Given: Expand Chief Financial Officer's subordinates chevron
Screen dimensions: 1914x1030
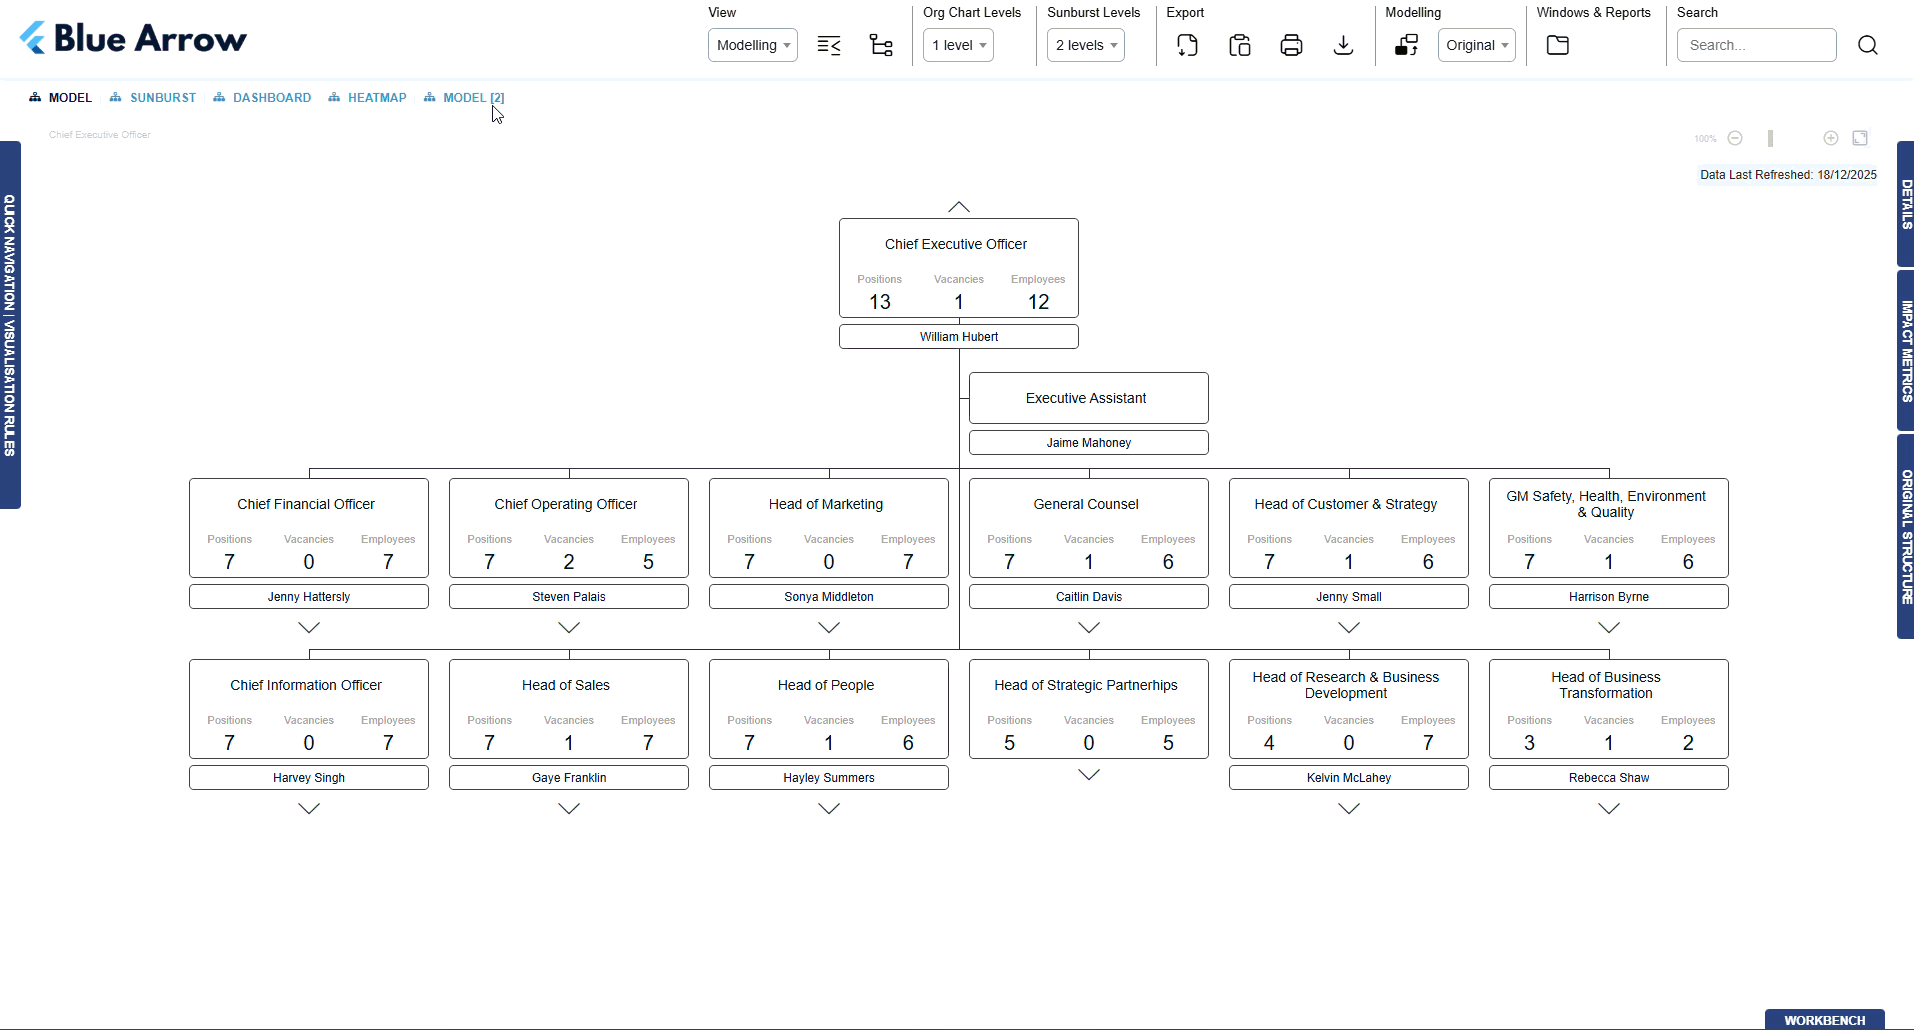Looking at the screenshot, I should (308, 628).
